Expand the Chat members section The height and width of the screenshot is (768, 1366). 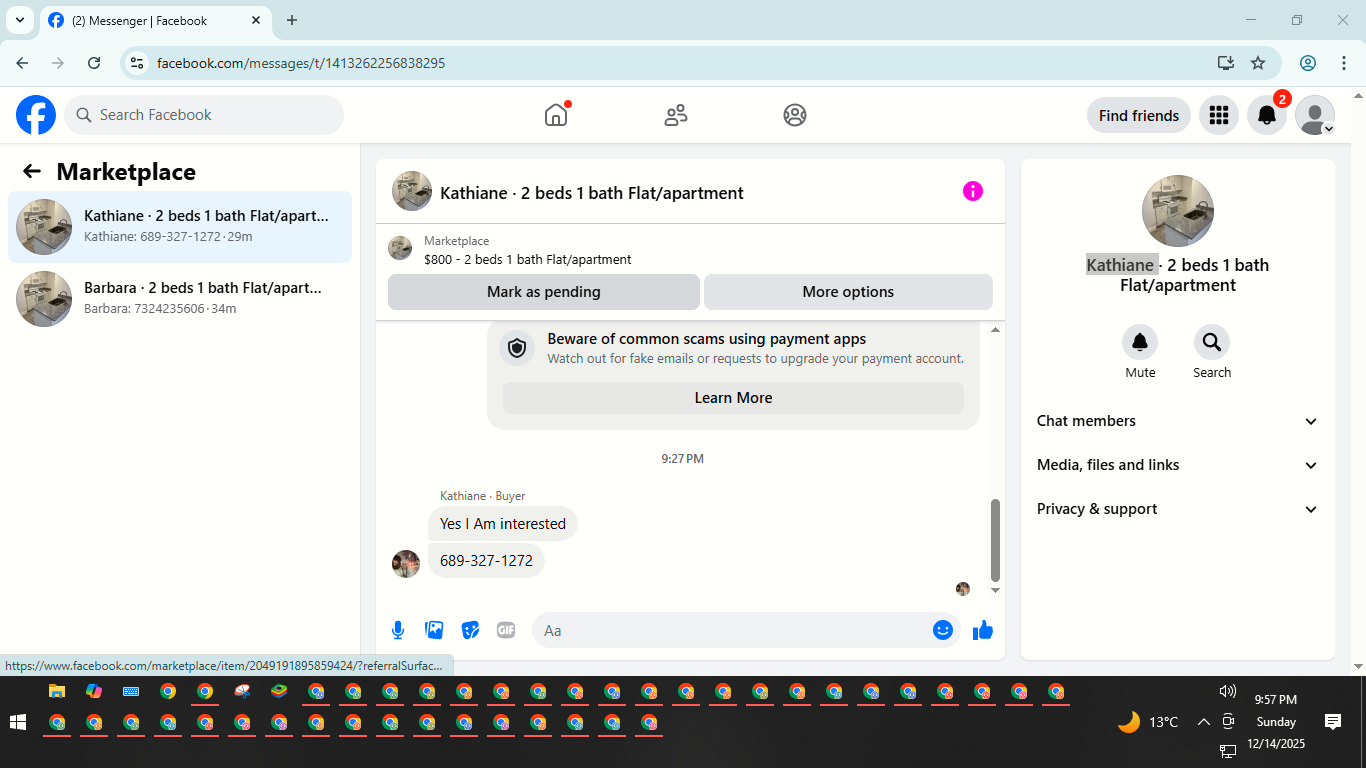pos(1178,421)
